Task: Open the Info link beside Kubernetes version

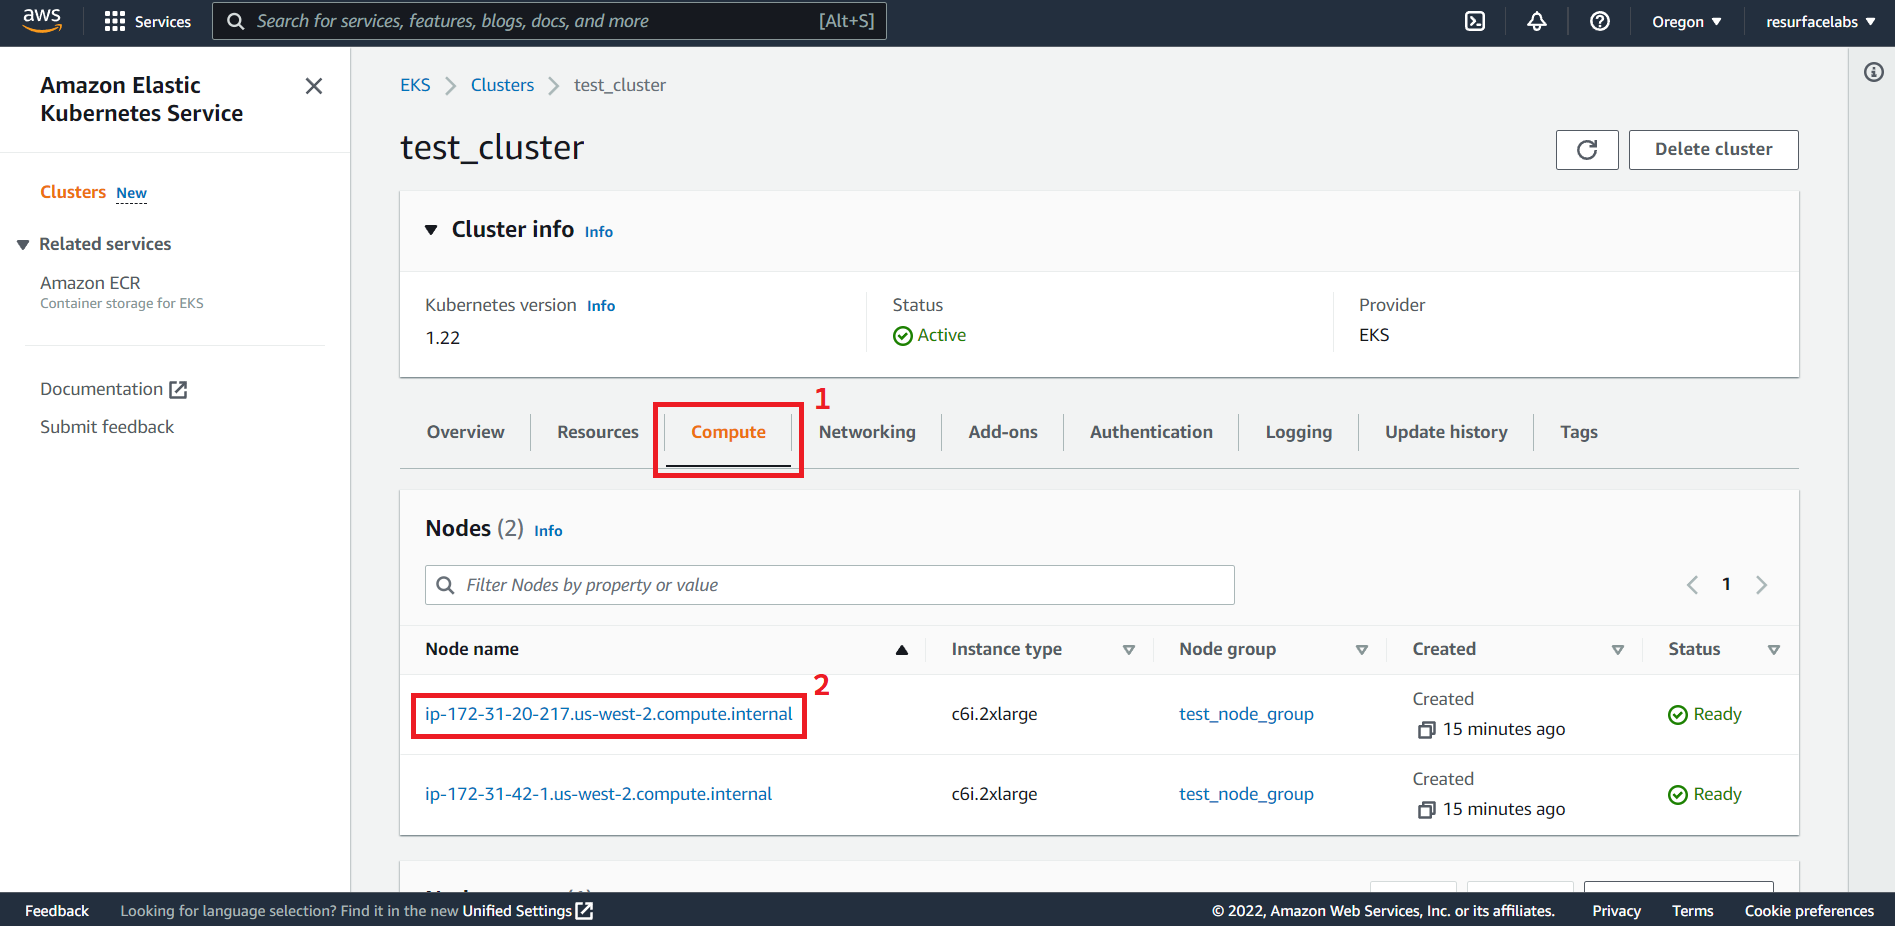Action: click(x=601, y=306)
